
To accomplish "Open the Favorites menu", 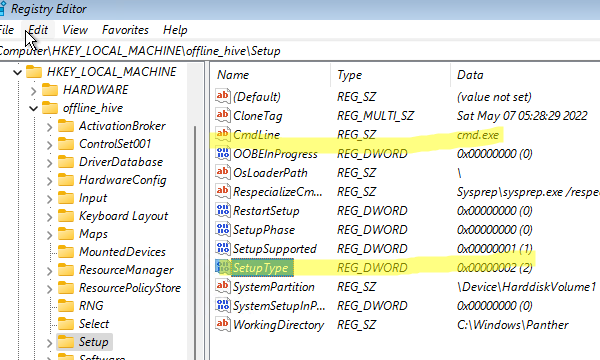I will (125, 30).
